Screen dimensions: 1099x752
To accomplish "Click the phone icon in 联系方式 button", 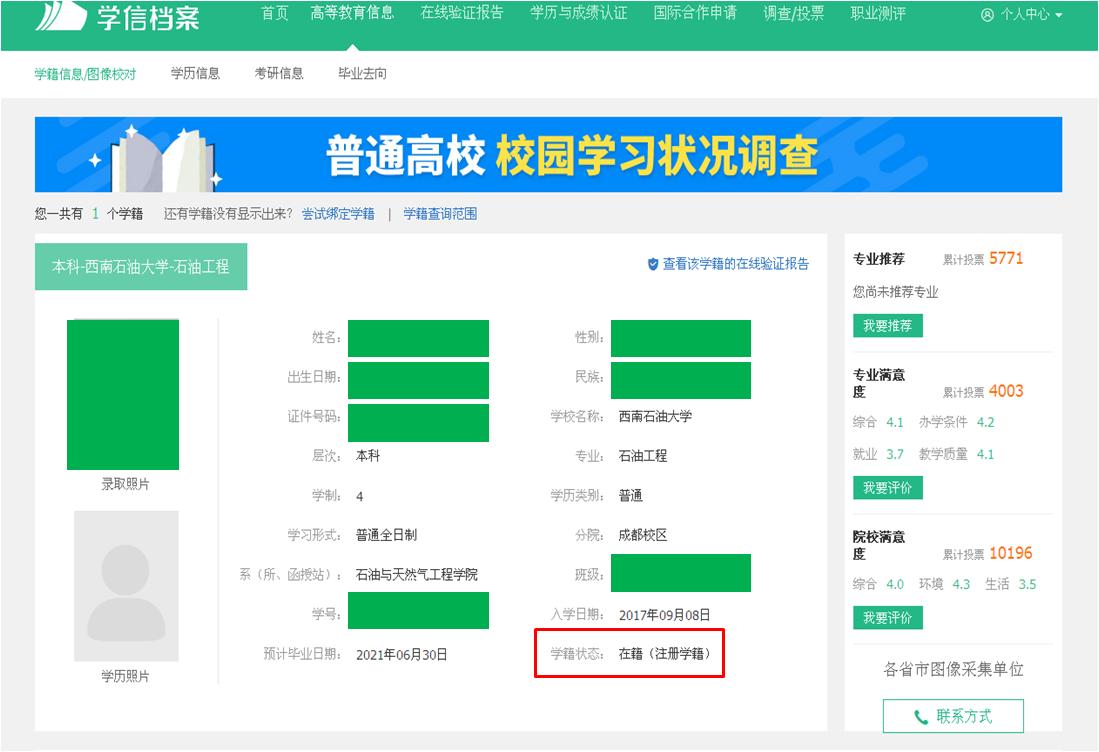I will click(921, 717).
